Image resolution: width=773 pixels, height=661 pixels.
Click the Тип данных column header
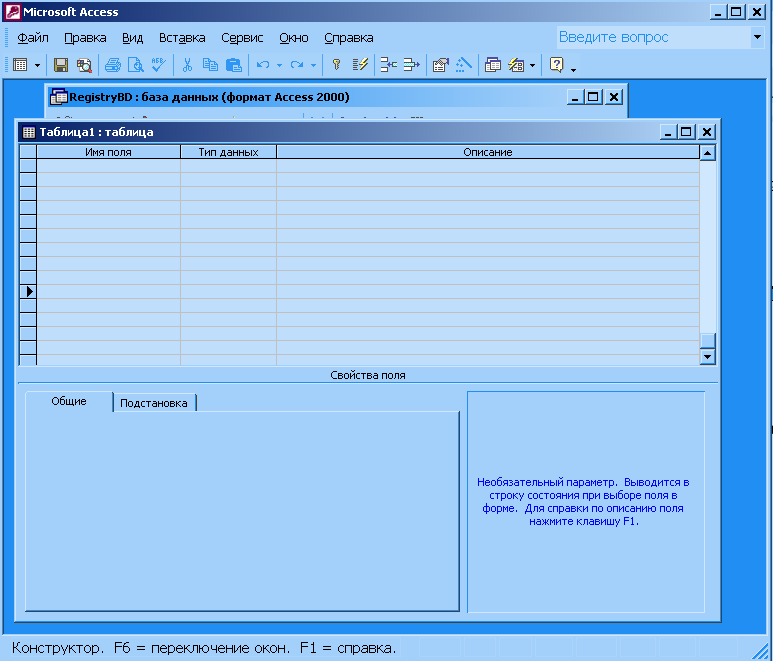pos(228,152)
